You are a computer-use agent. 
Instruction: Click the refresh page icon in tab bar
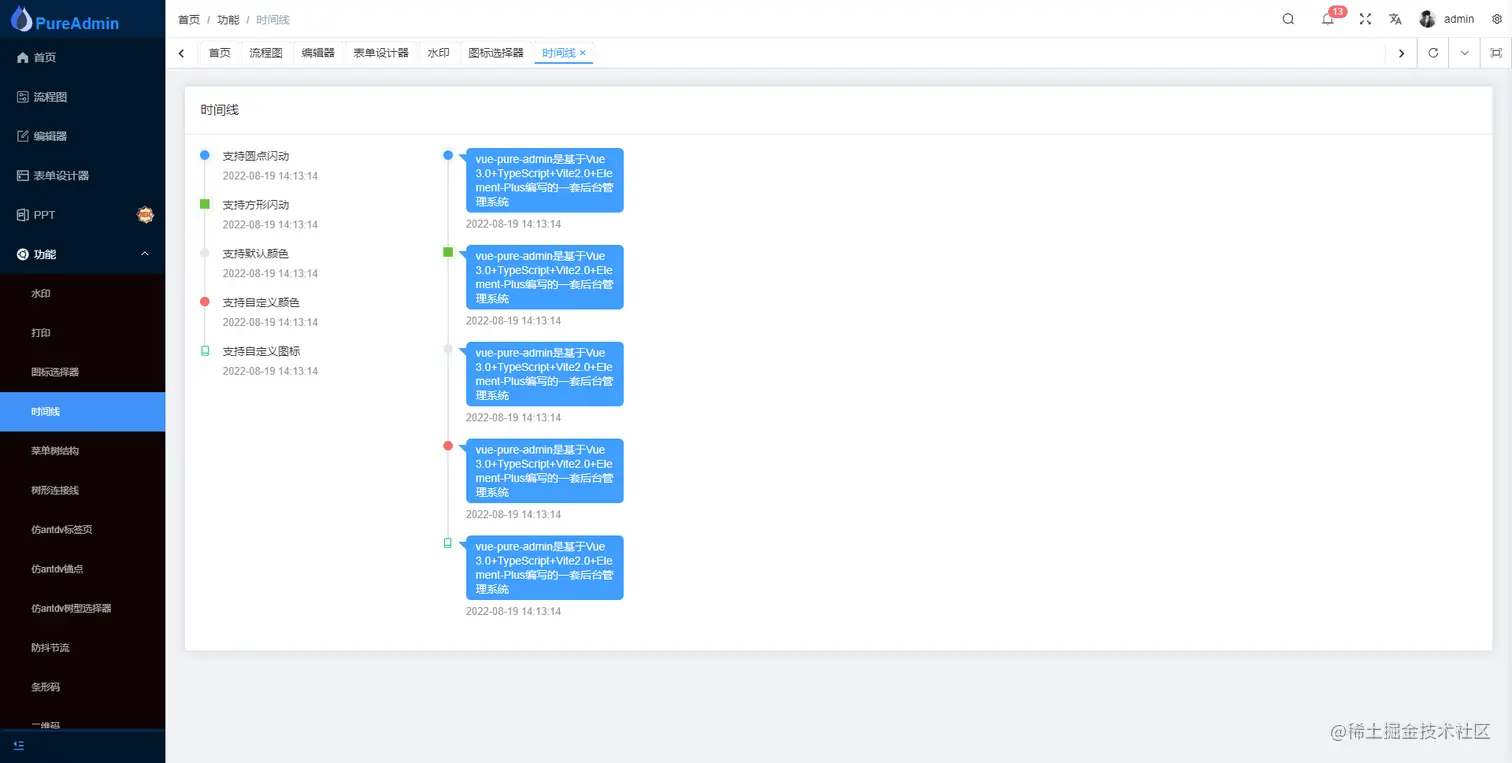point(1433,53)
